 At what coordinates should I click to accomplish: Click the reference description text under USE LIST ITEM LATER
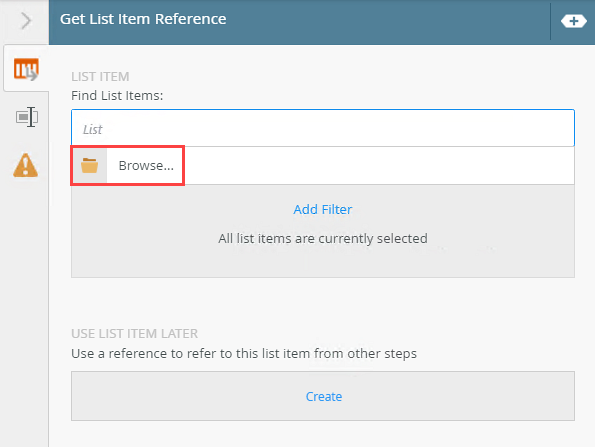click(x=244, y=354)
